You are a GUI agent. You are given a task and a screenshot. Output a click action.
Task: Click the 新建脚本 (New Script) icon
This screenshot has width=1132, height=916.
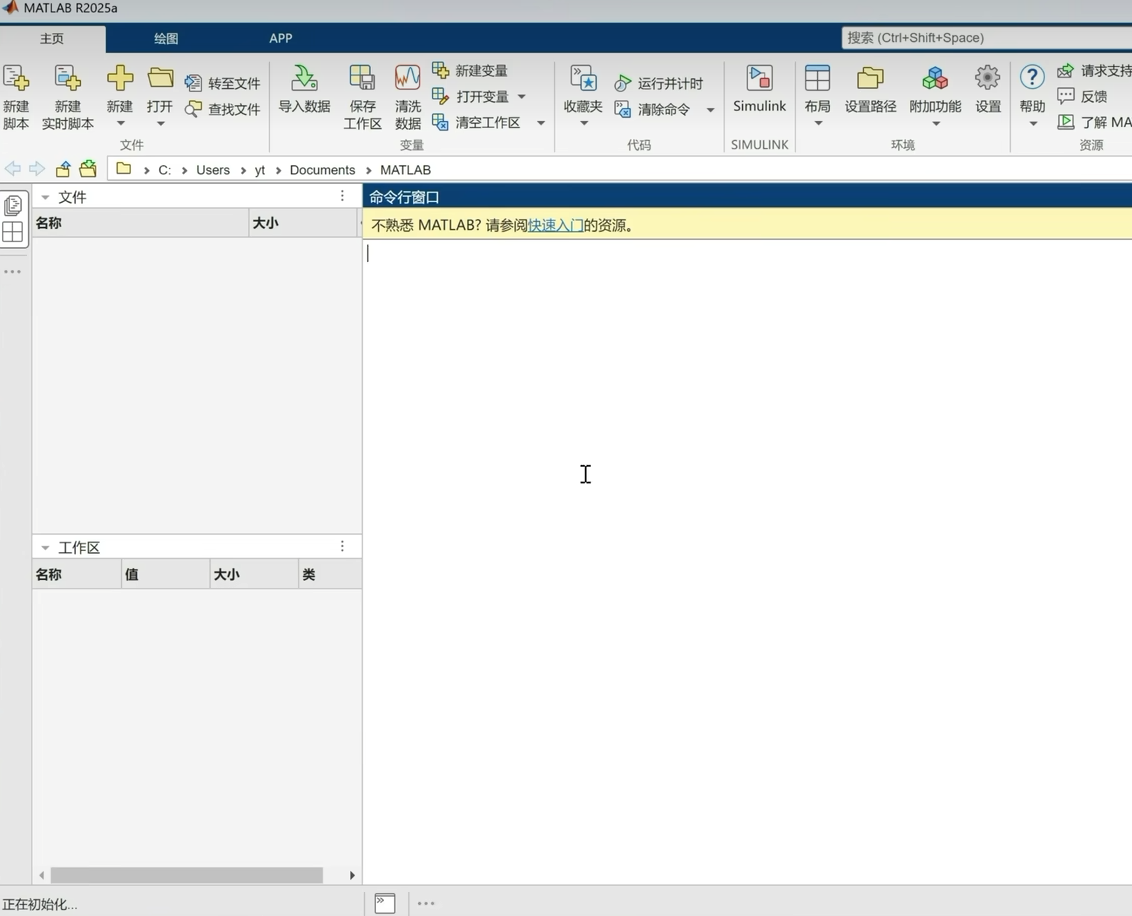(16, 79)
